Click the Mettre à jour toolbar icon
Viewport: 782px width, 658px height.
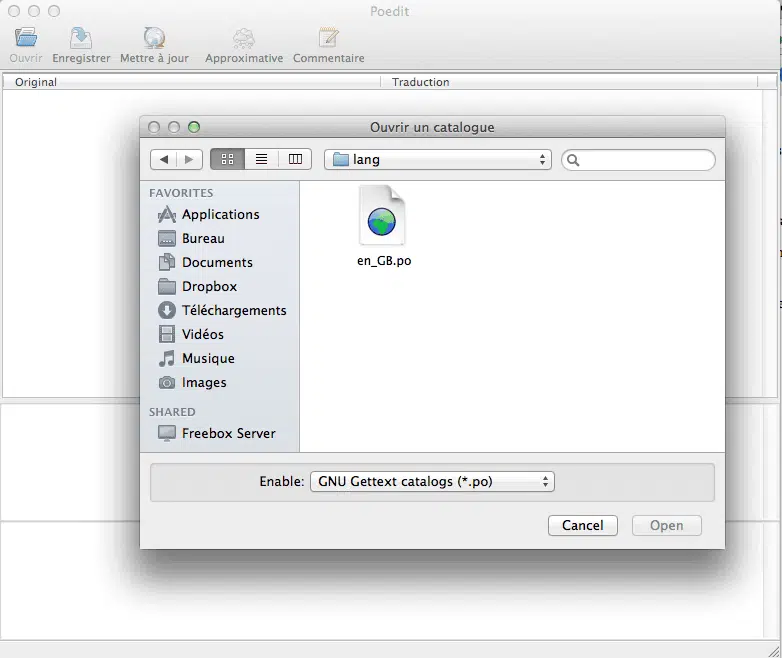point(154,39)
